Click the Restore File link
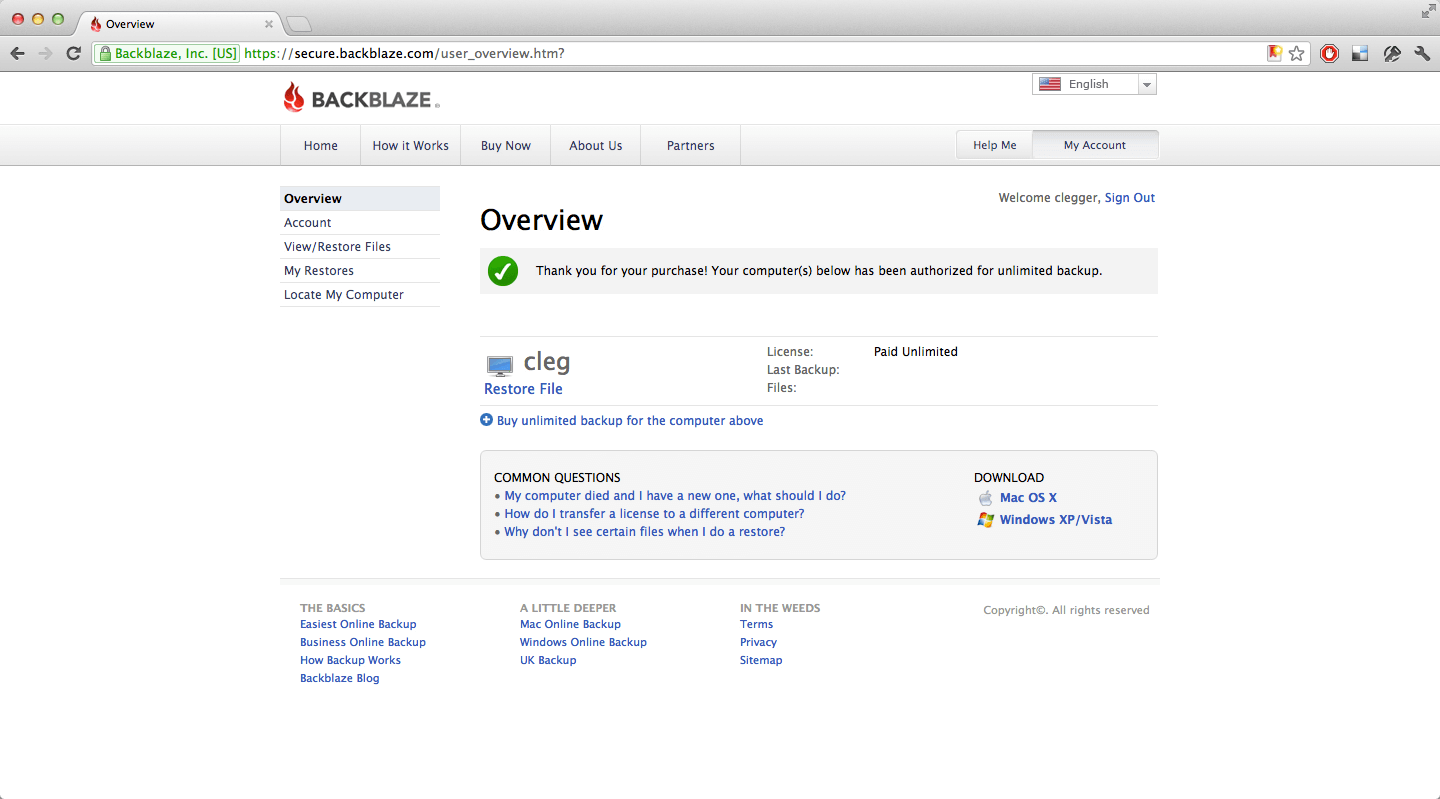Image resolution: width=1440 pixels, height=799 pixels. pos(523,389)
